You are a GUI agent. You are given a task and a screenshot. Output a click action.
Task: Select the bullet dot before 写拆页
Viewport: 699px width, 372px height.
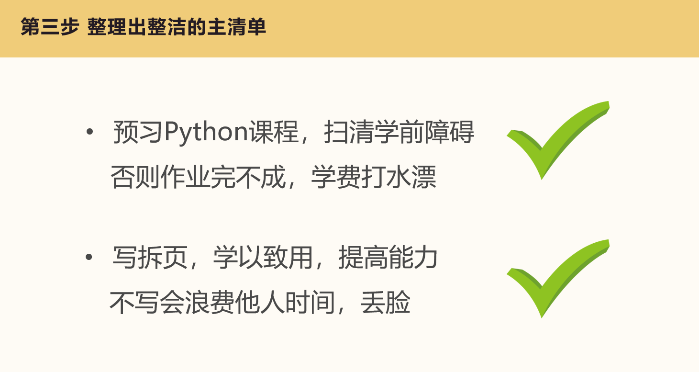click(90, 257)
